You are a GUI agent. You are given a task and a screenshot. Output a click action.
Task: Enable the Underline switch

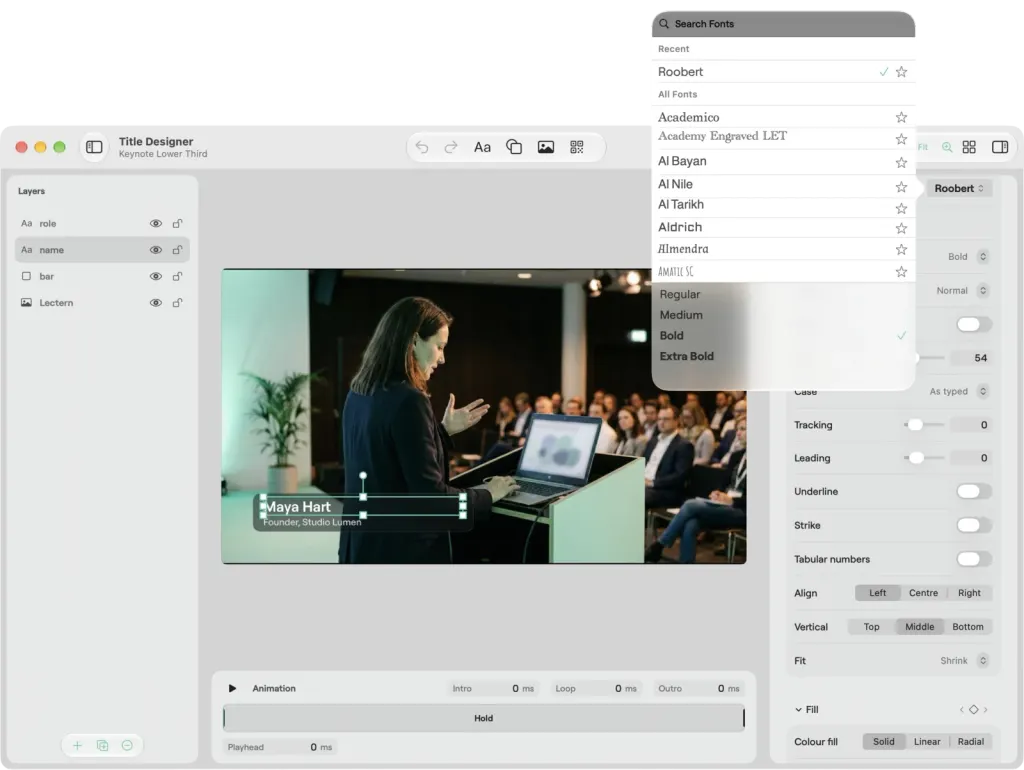click(974, 491)
